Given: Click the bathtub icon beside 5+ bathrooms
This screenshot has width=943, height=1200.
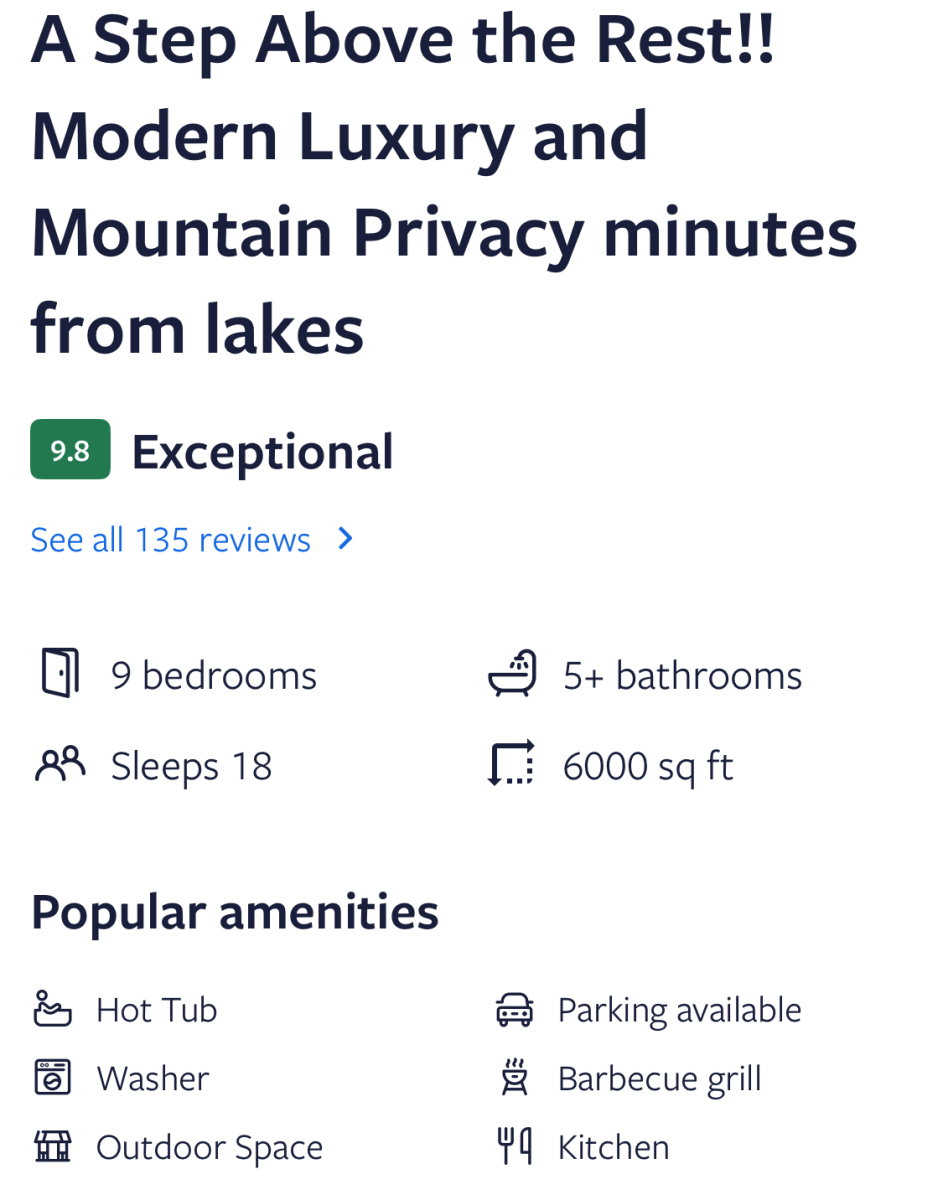Looking at the screenshot, I should [513, 673].
